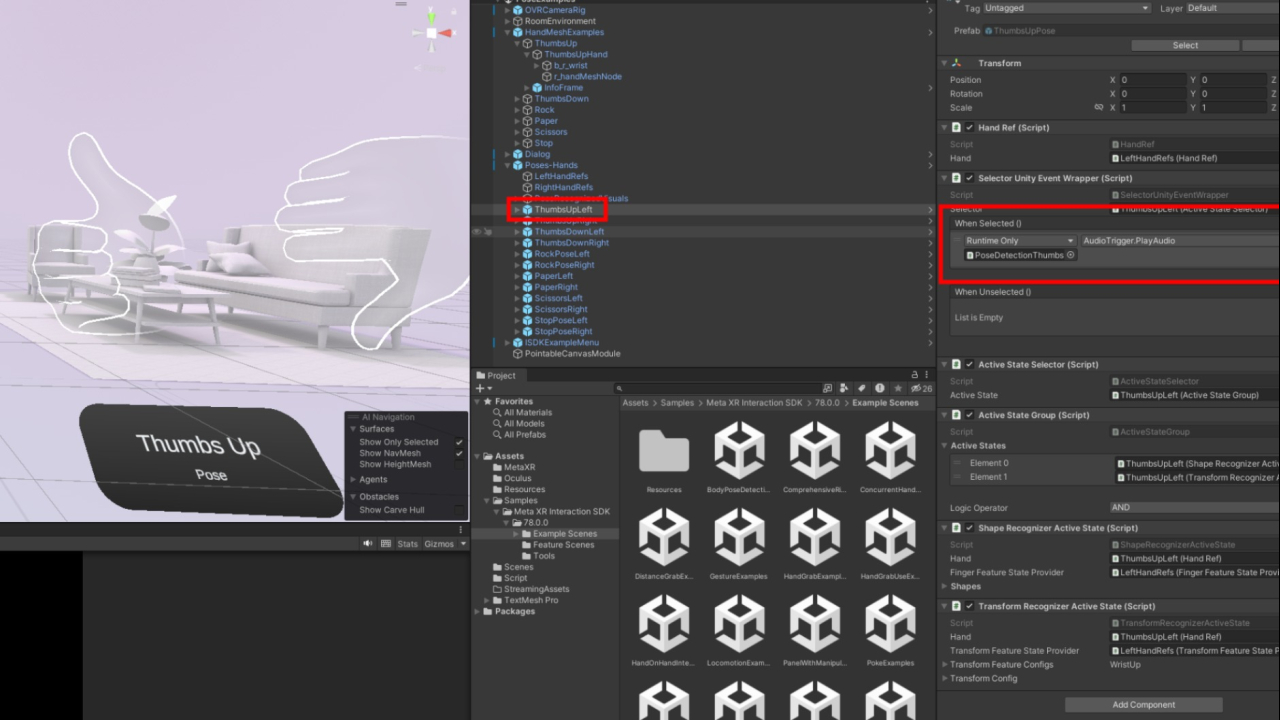1280x720 pixels.
Task: Click the scene orientation gizmo
Action: pyautogui.click(x=432, y=32)
